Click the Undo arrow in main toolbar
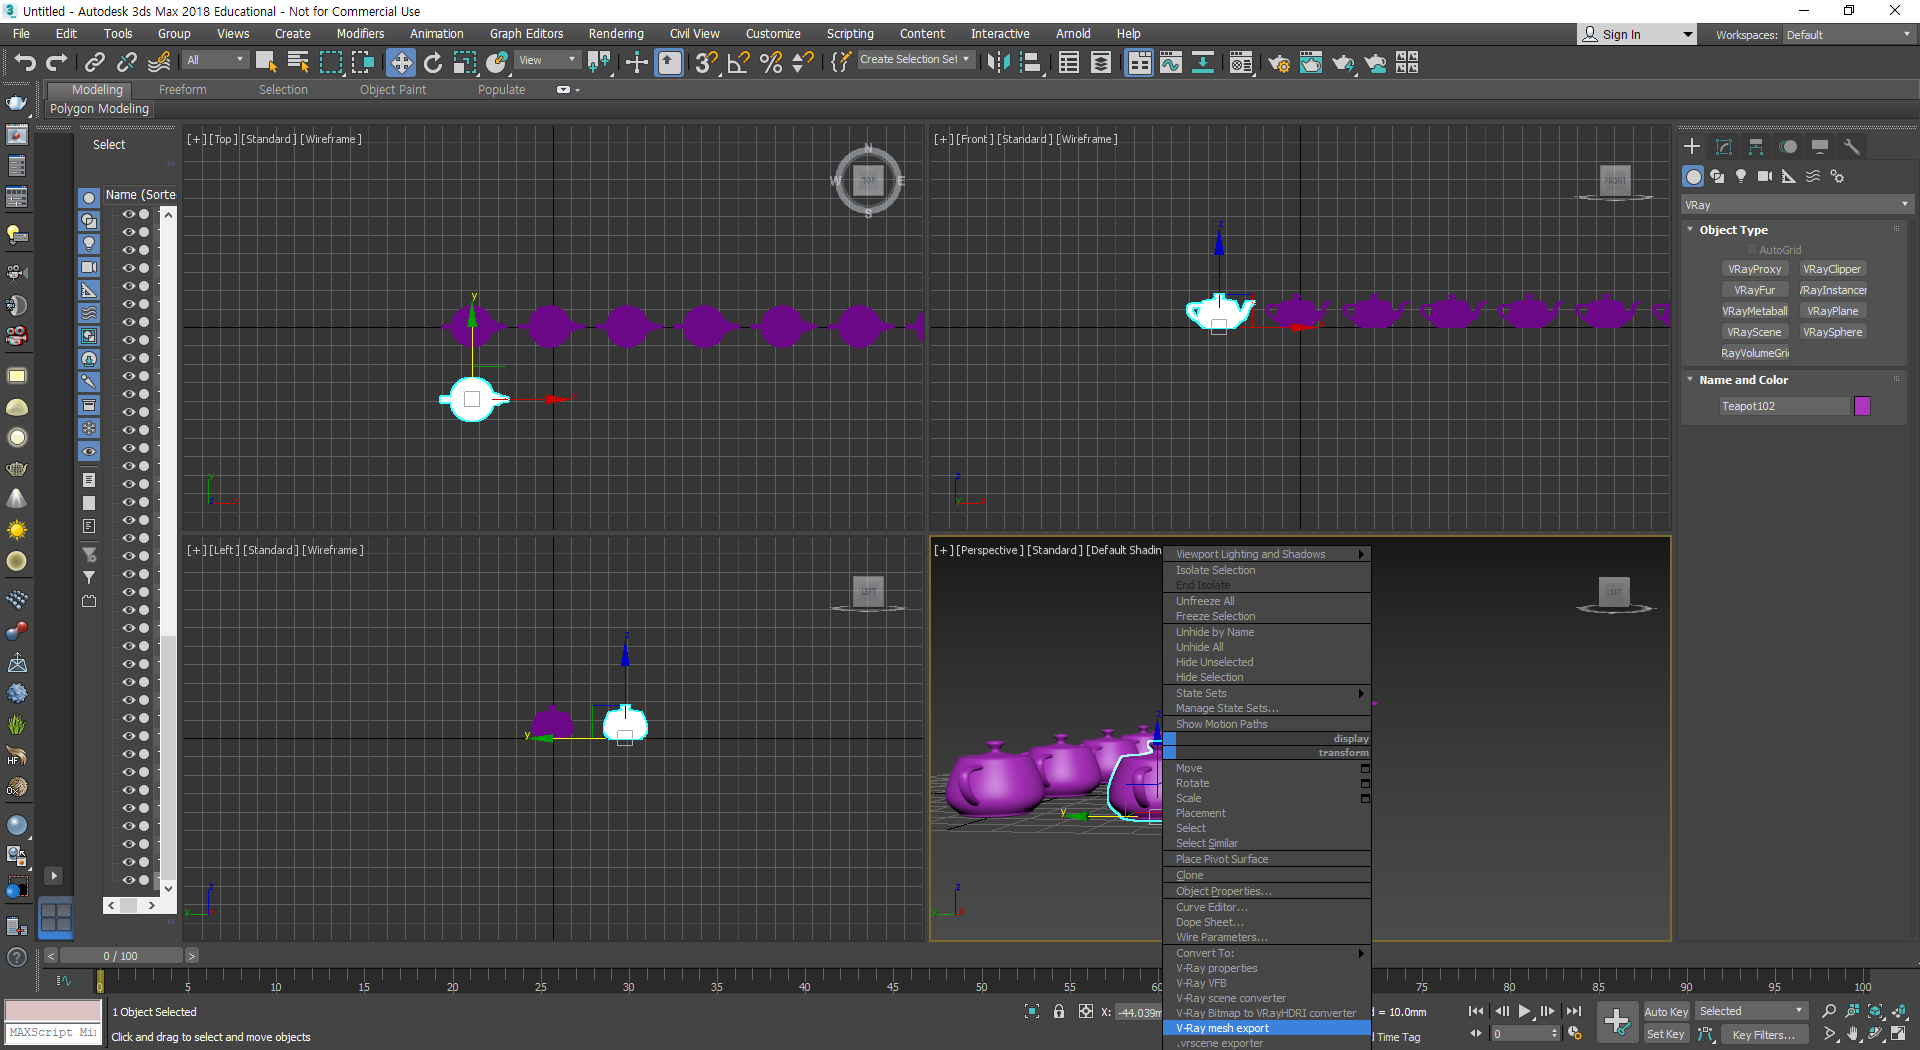 pyautogui.click(x=24, y=63)
